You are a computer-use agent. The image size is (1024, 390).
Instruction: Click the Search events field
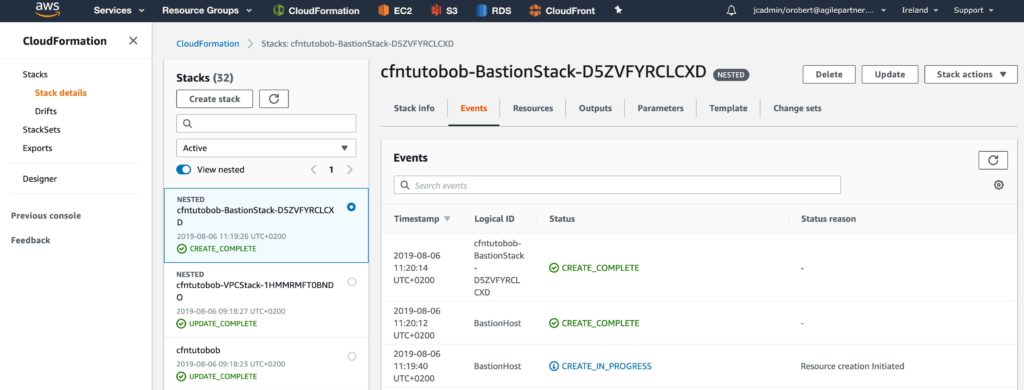point(617,185)
